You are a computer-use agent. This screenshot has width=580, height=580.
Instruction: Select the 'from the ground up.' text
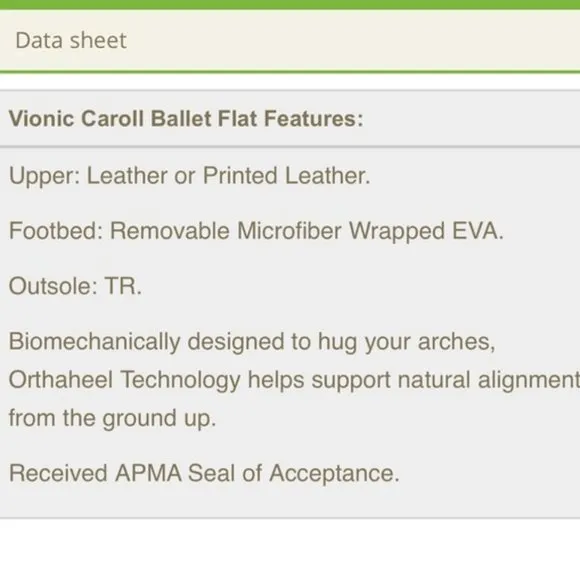click(x=112, y=418)
